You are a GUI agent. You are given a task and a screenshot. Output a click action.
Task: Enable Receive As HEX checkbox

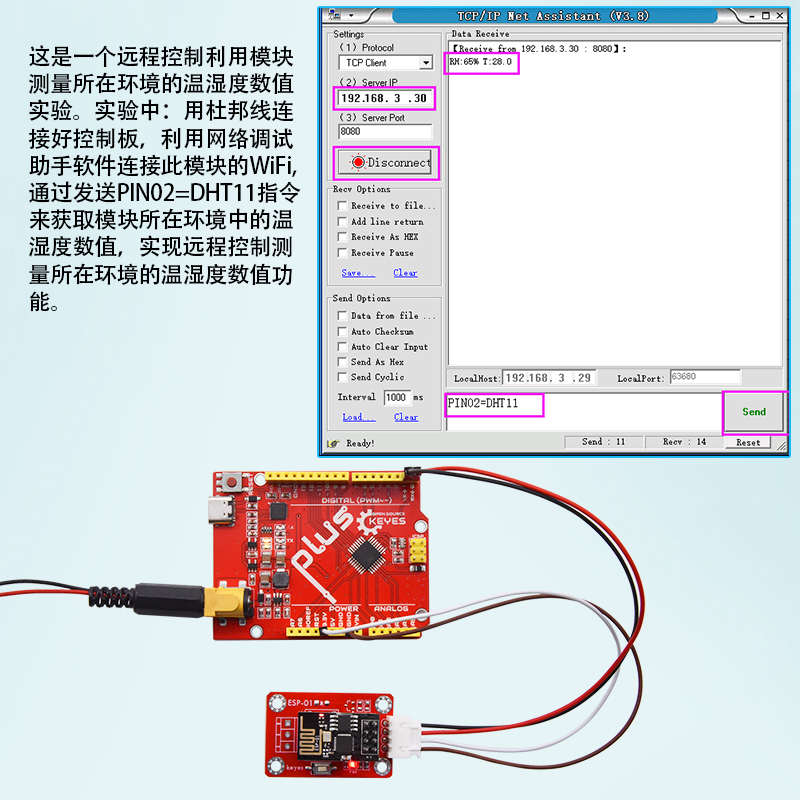tap(342, 237)
